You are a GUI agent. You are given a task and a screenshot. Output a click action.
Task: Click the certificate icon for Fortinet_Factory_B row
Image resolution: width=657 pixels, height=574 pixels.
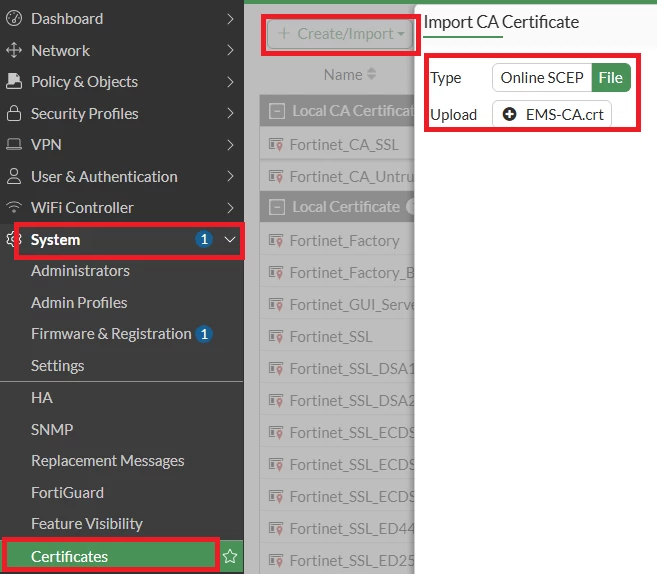(x=276, y=273)
